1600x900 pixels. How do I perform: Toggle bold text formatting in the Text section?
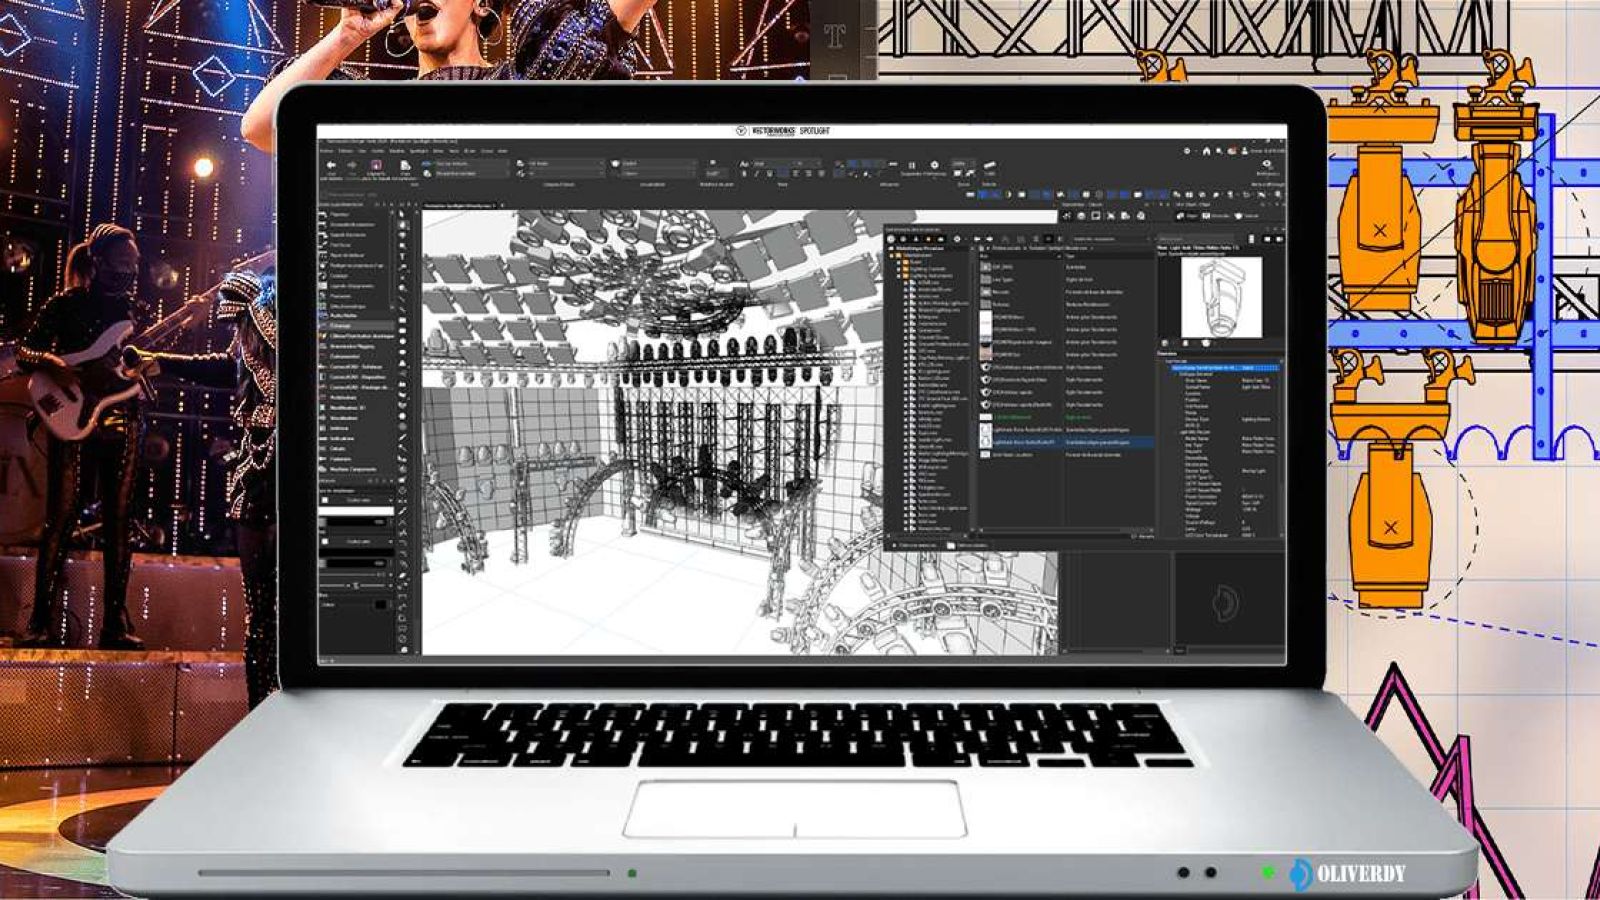pyautogui.click(x=744, y=172)
